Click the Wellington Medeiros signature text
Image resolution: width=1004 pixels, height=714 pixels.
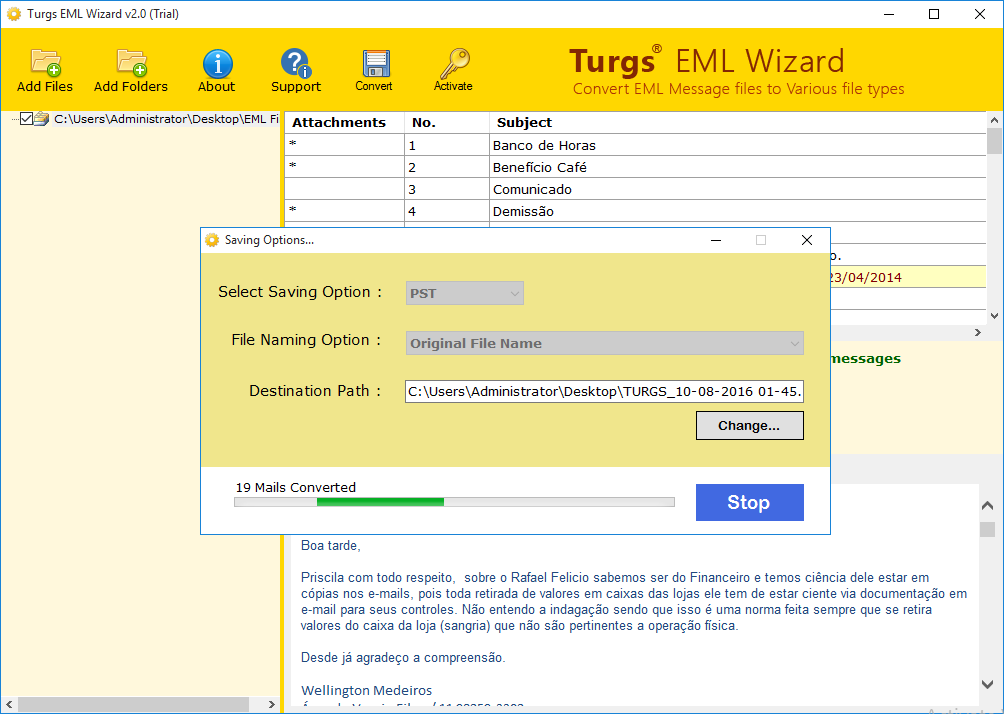click(x=366, y=690)
